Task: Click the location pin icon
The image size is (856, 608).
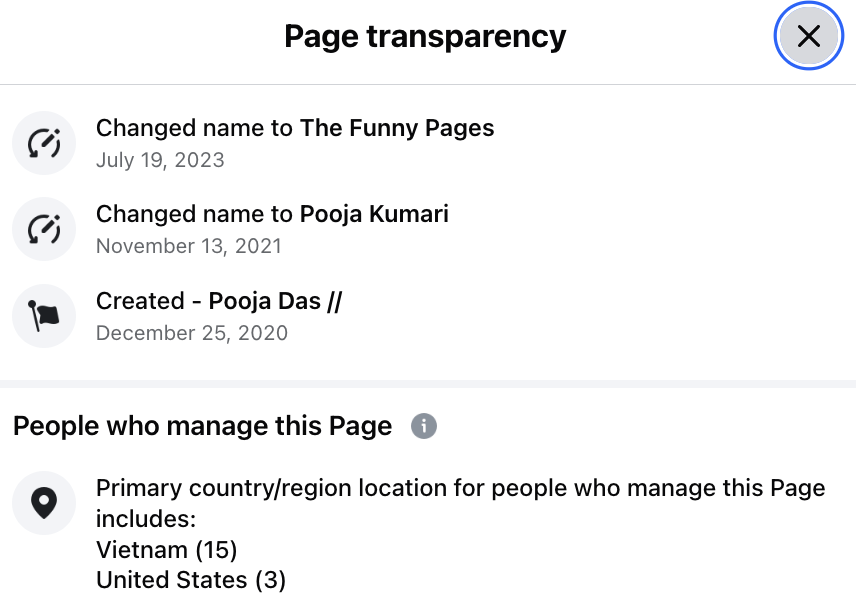Action: click(x=44, y=503)
